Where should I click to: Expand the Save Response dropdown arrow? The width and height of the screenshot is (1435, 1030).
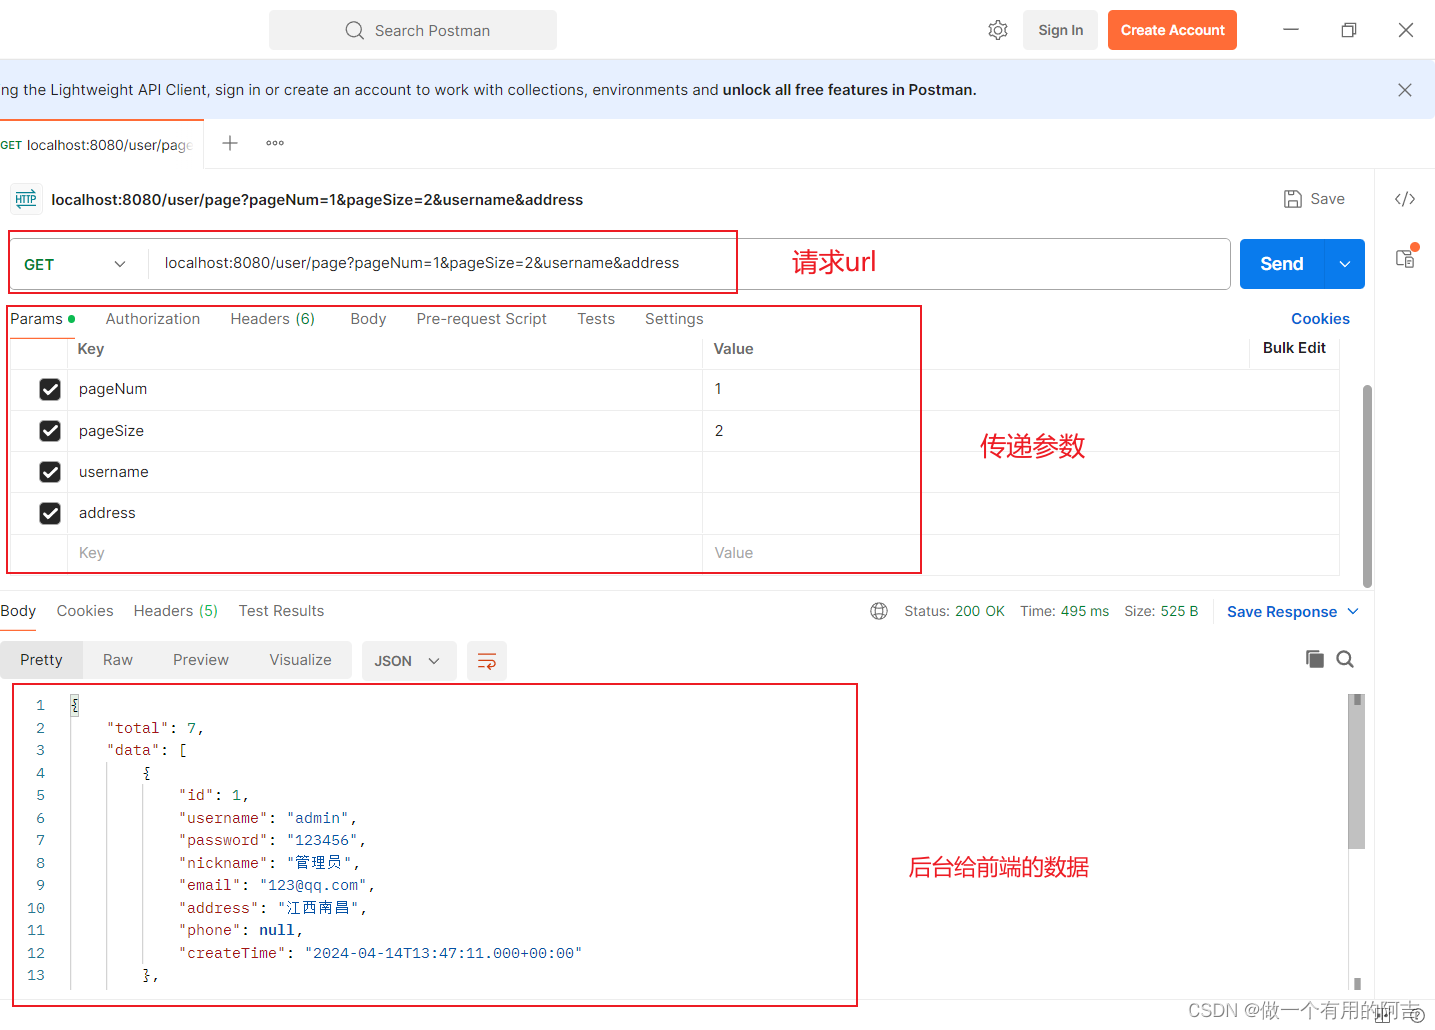(x=1353, y=611)
